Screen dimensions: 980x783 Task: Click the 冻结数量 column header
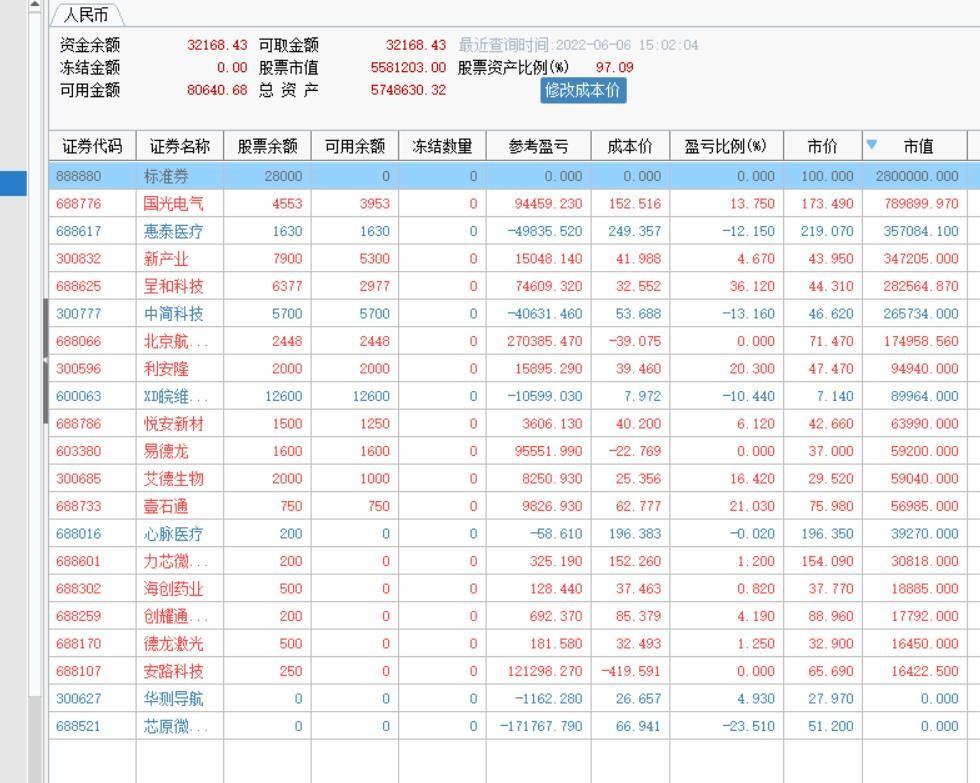pos(442,146)
